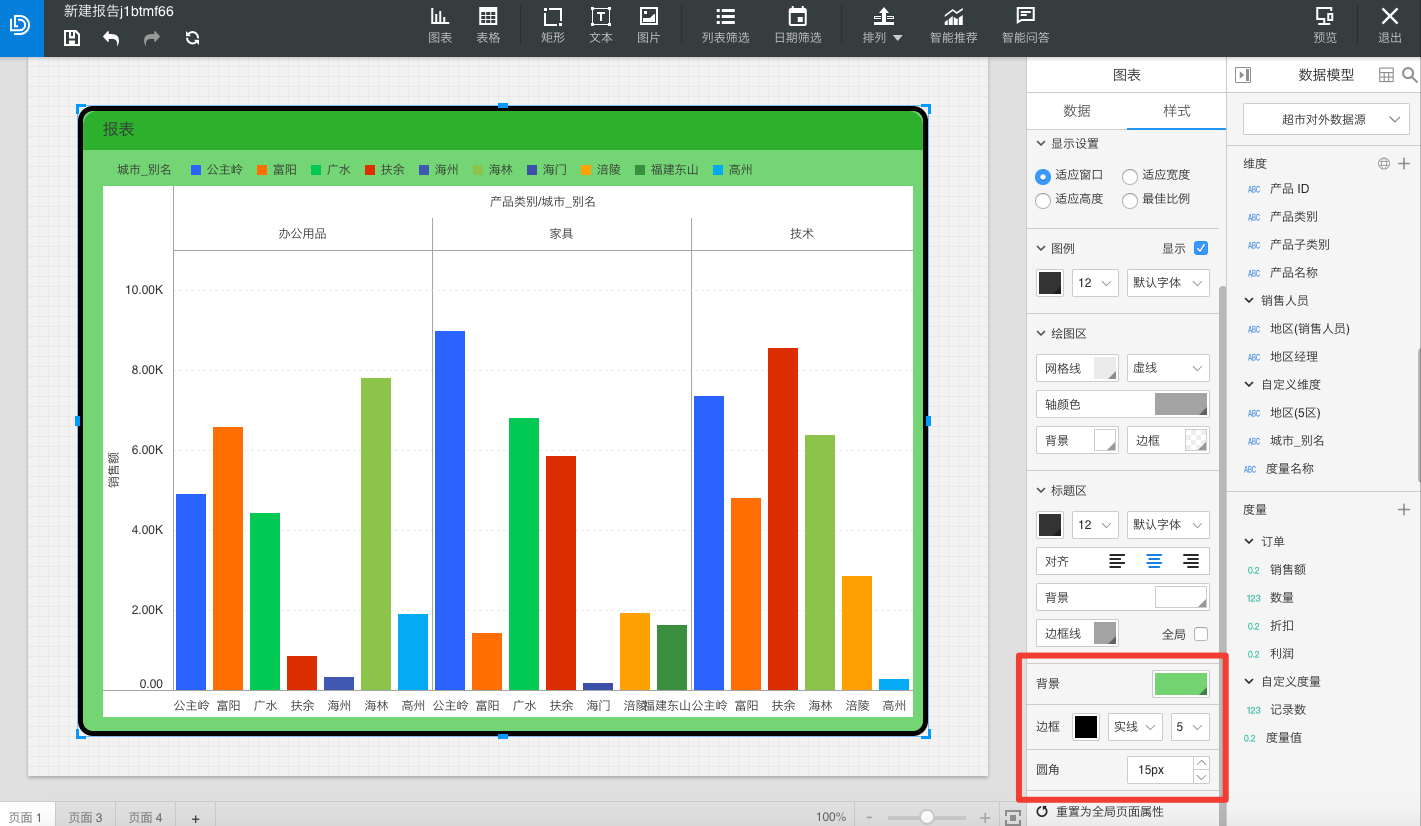Click the save report icon
Viewport: 1421px width, 826px height.
click(72, 38)
